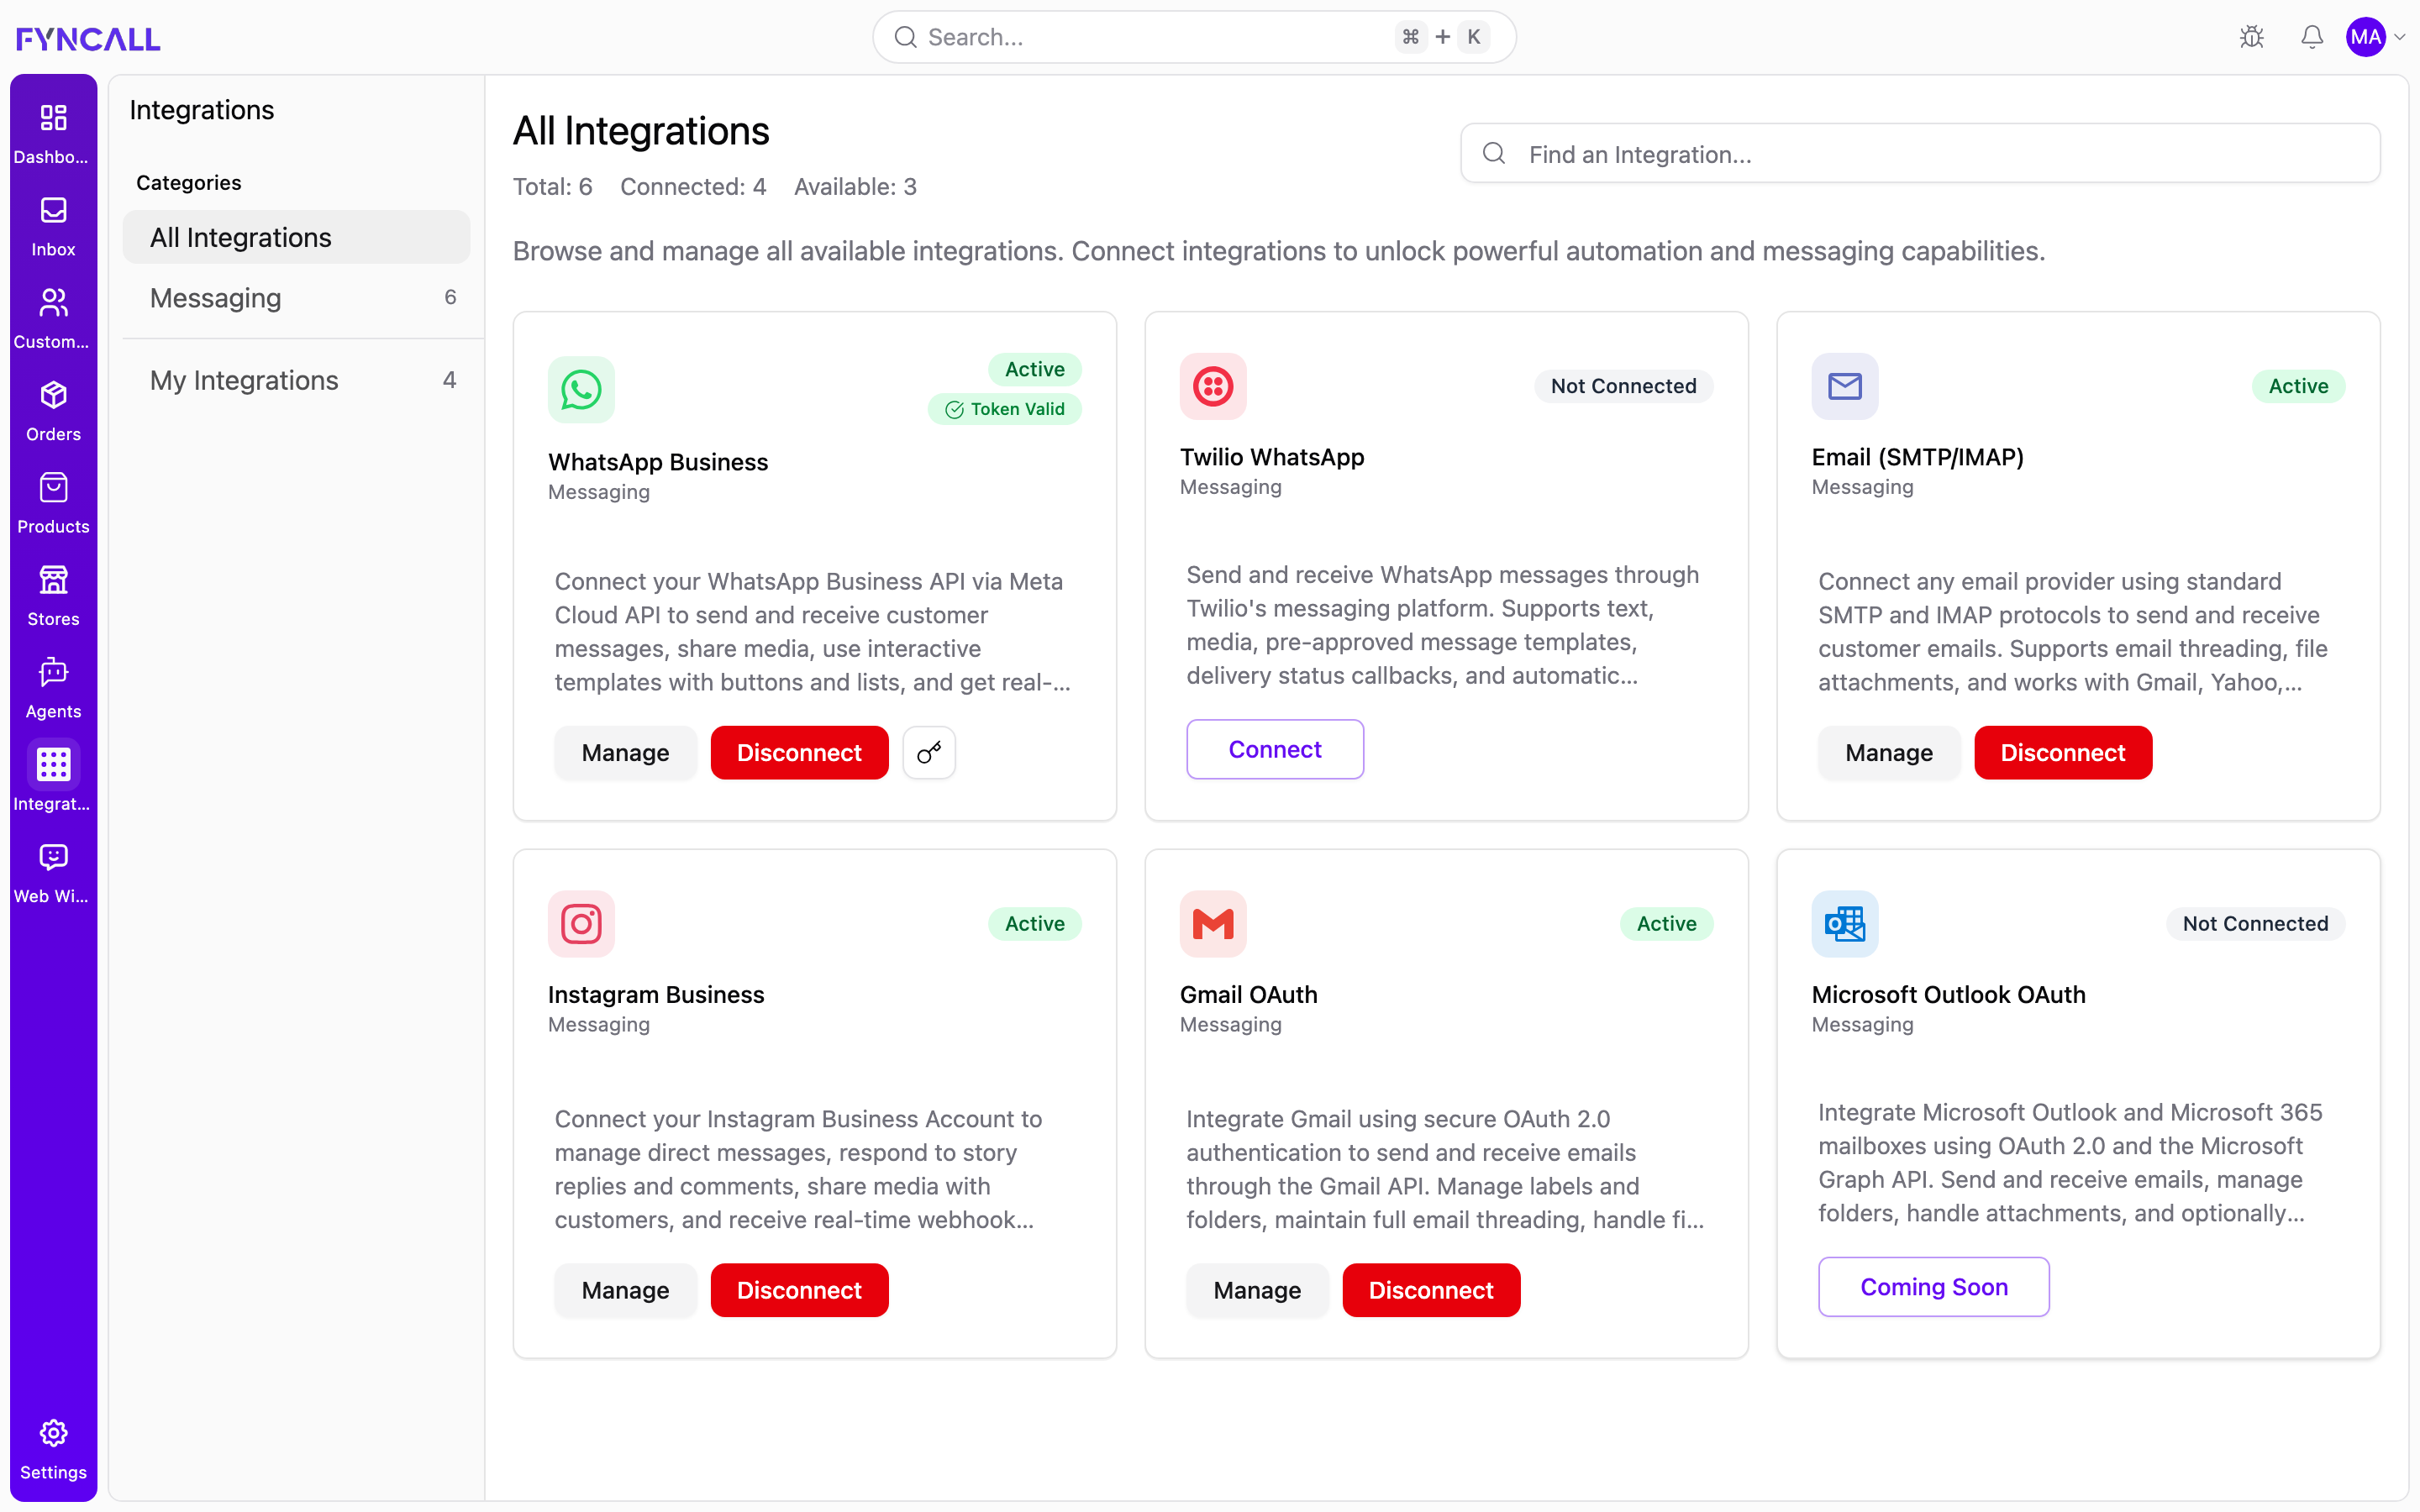Click the Email SMTP/IMAP envelope icon
This screenshot has height=1512, width=2420.
click(x=1845, y=386)
